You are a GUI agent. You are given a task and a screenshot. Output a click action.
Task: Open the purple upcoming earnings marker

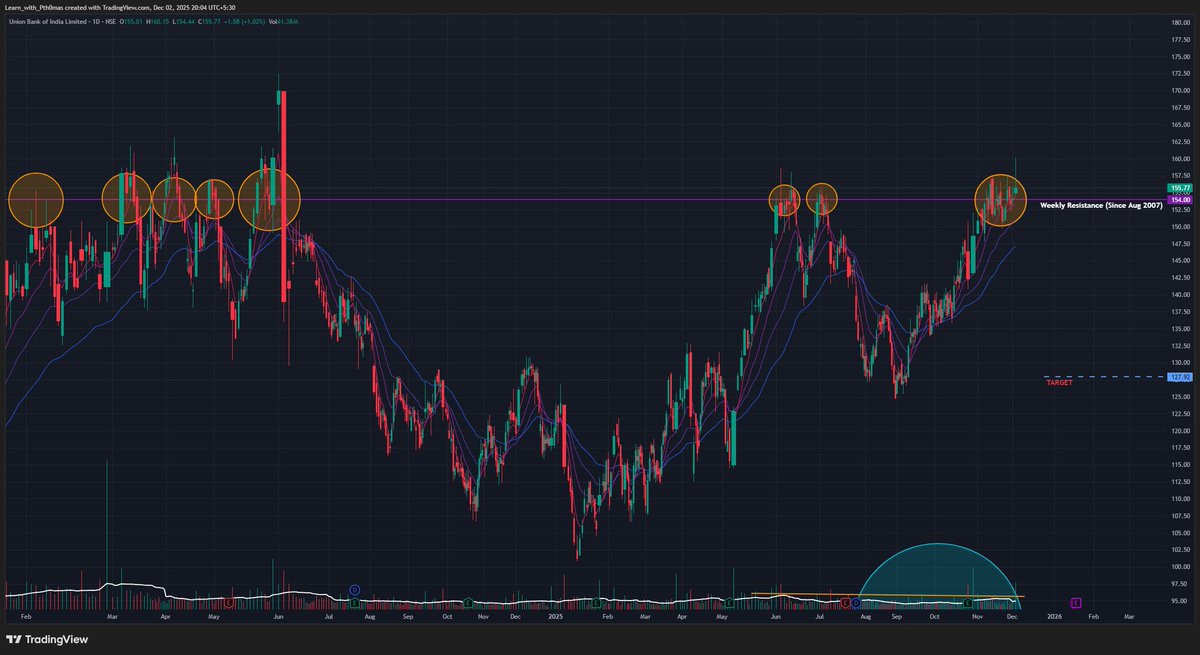tap(1076, 603)
